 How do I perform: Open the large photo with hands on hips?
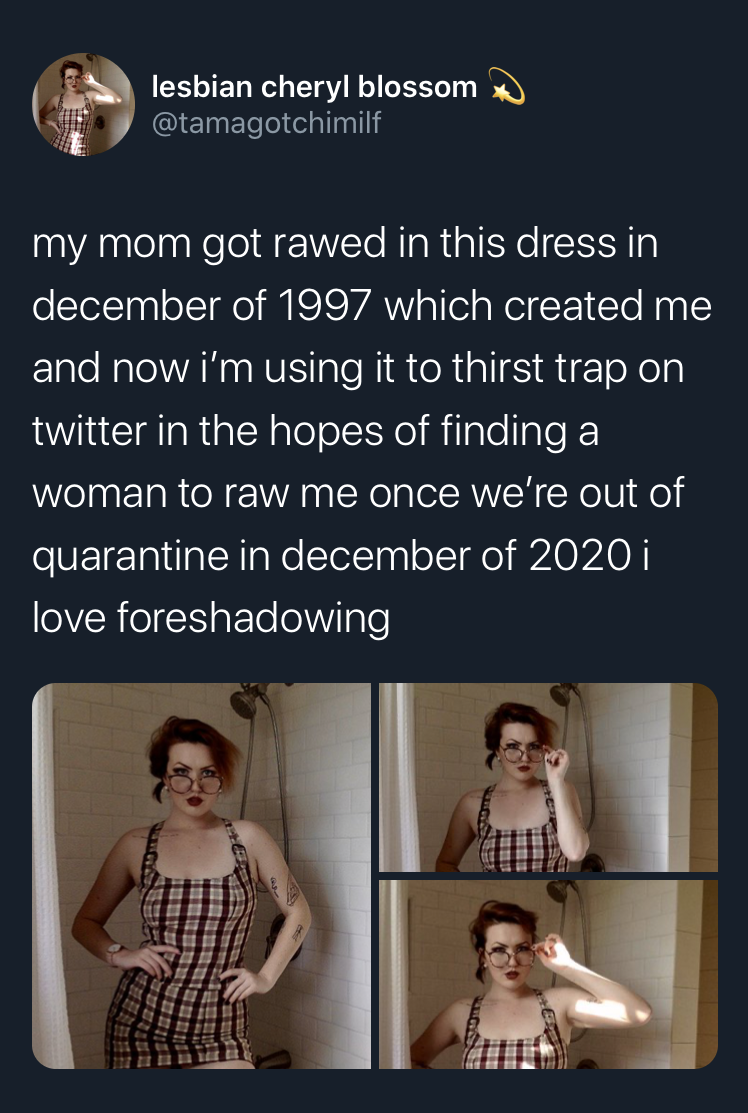[201, 876]
